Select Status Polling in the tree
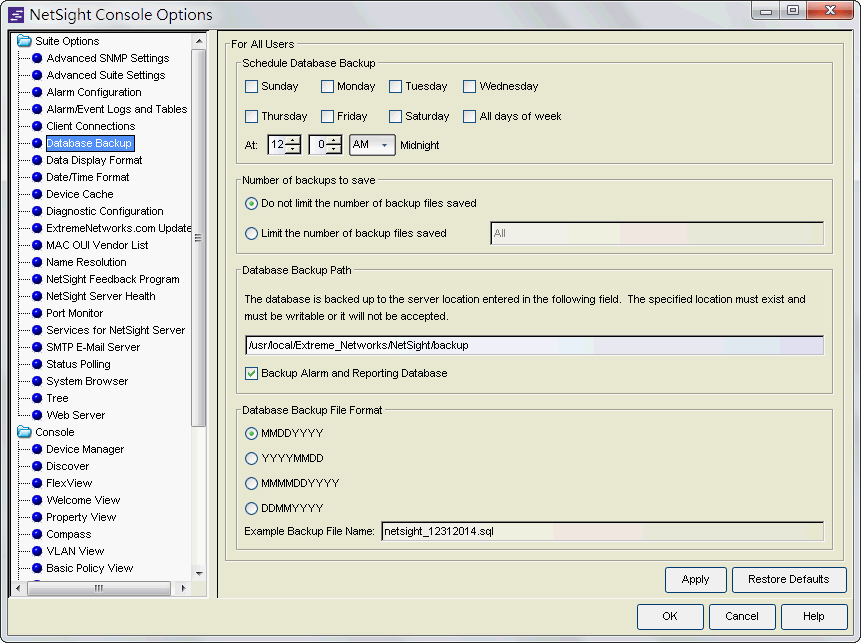 [x=78, y=365]
